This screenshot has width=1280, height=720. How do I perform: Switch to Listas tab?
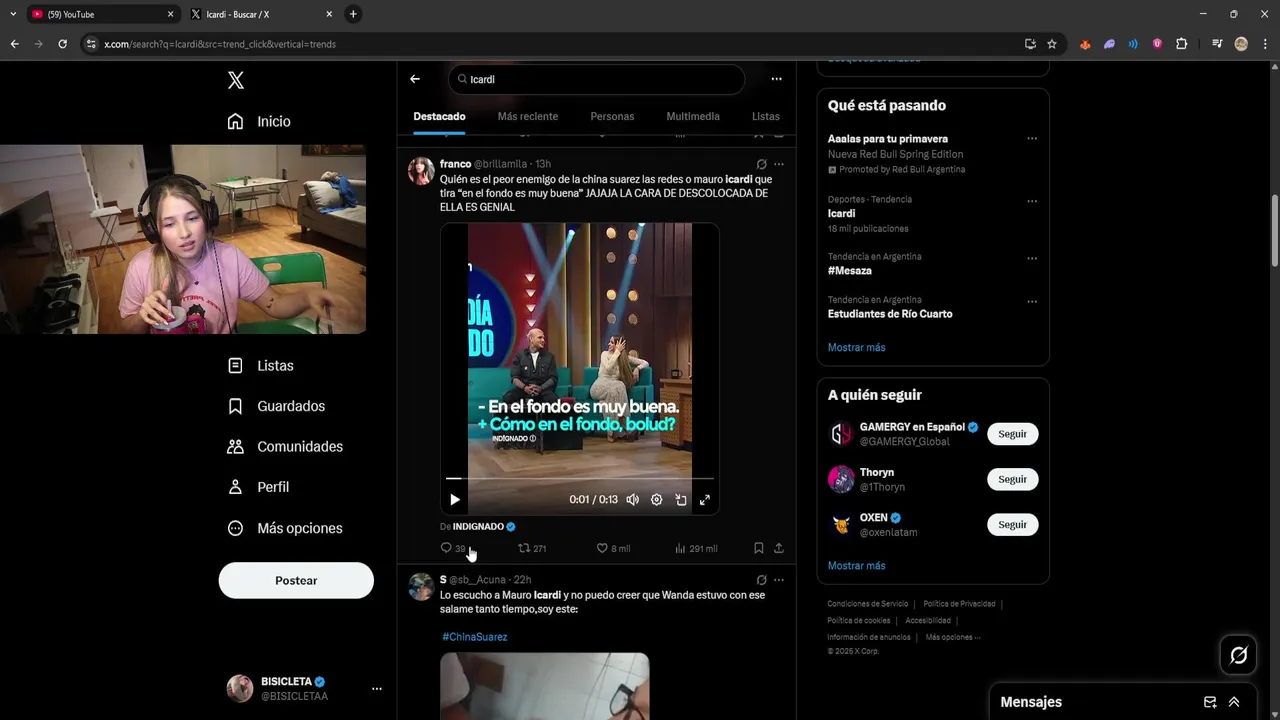point(766,117)
